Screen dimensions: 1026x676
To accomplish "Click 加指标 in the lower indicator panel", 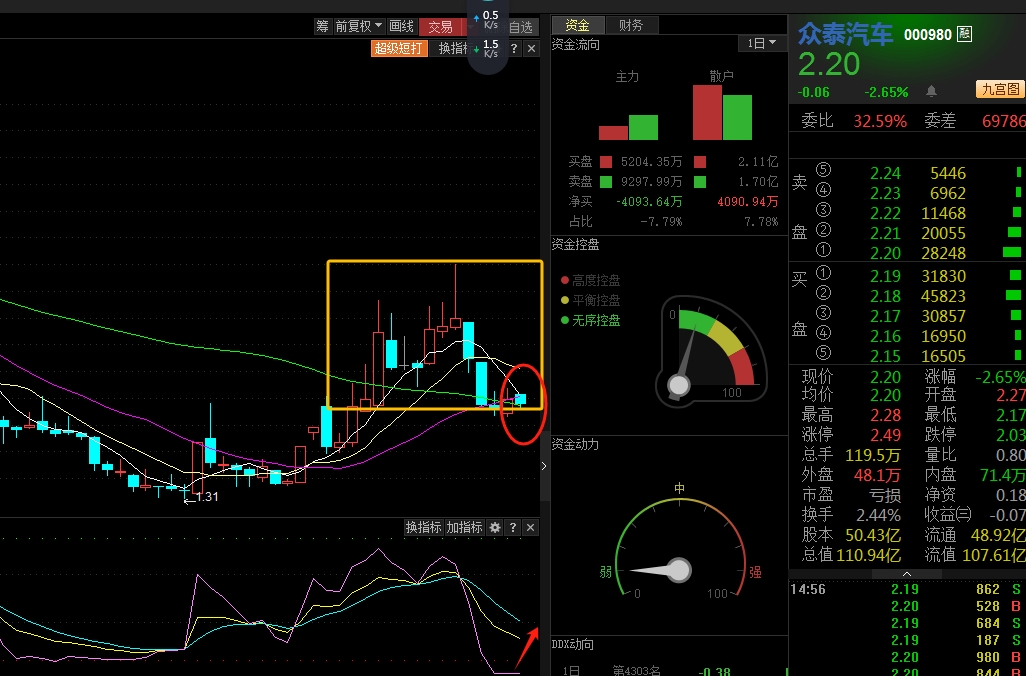I will point(464,527).
